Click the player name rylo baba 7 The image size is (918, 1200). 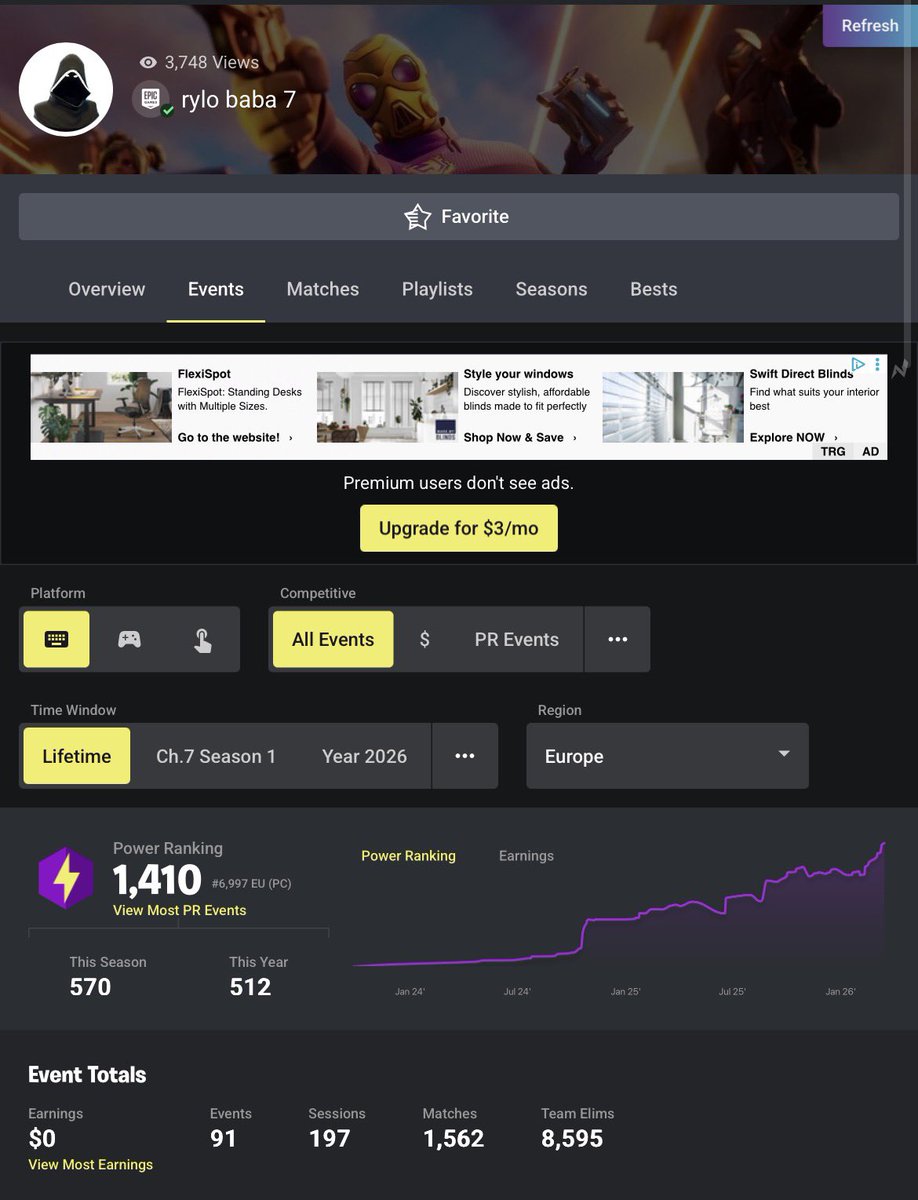click(238, 99)
